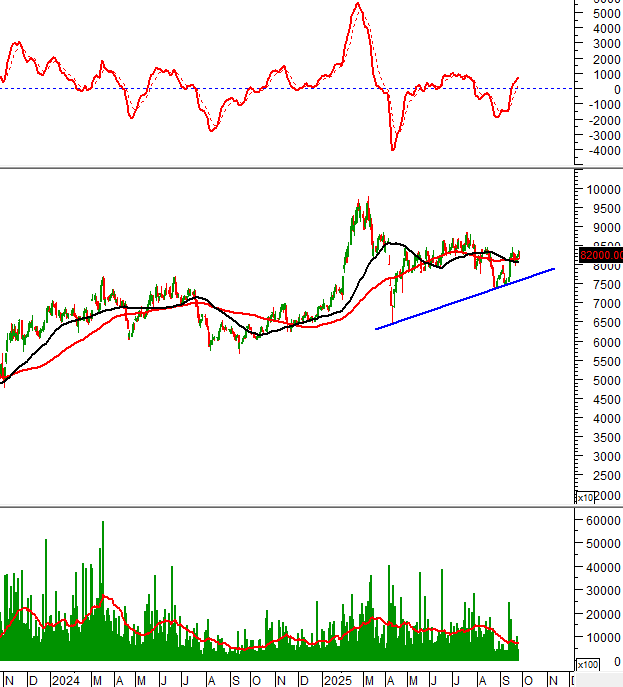Click the 5000 label on price axis

pos(600,380)
